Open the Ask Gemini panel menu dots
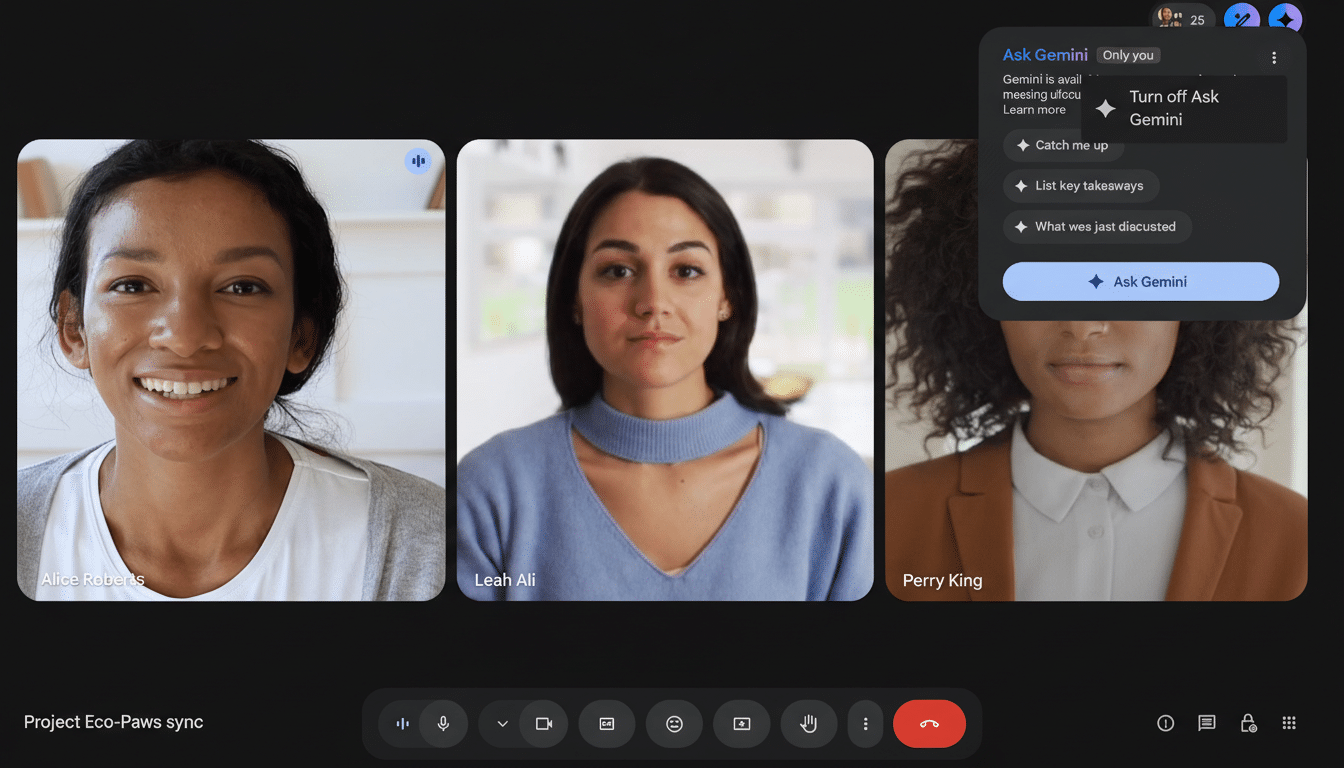This screenshot has width=1344, height=768. (x=1274, y=57)
